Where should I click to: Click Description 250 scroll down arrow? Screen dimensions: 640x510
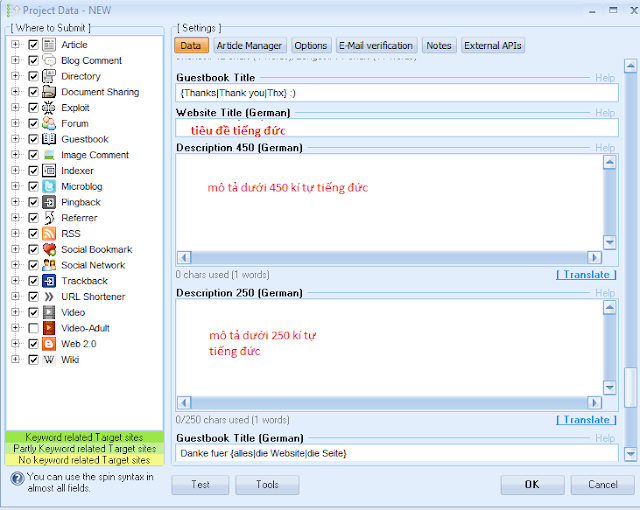pyautogui.click(x=609, y=387)
